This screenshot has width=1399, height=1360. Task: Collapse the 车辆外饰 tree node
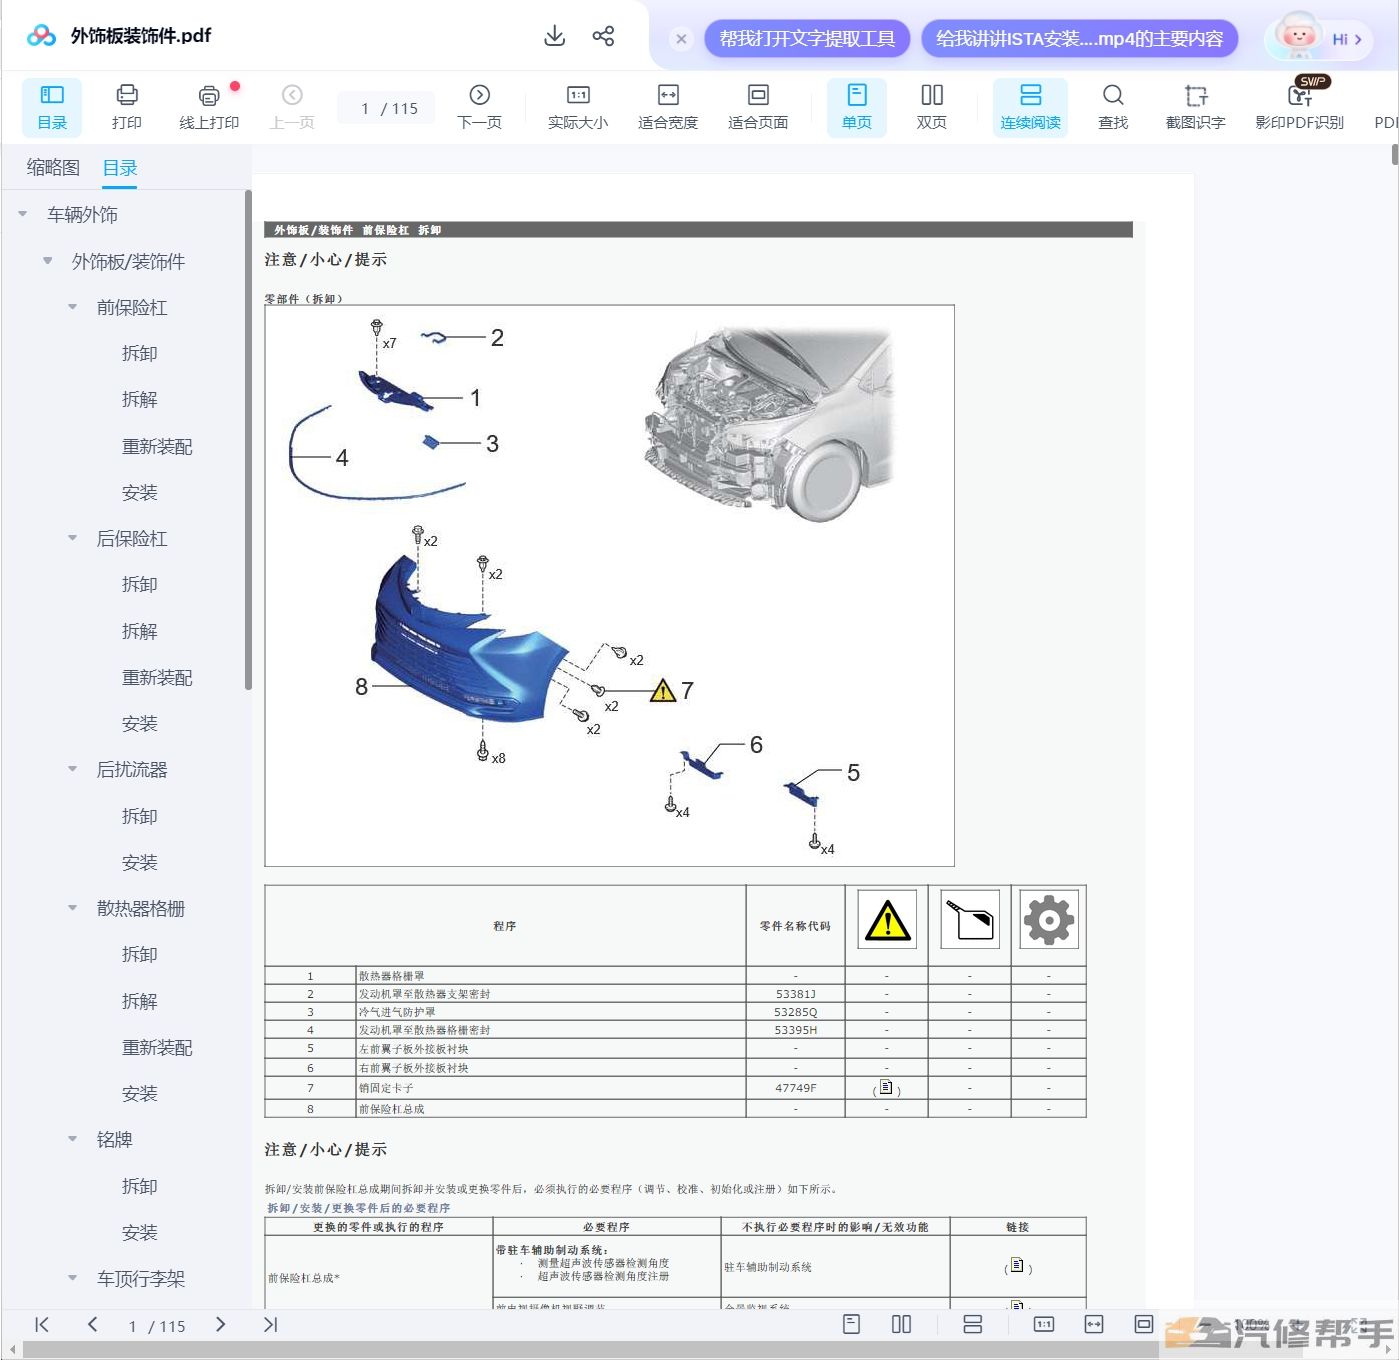[23, 214]
